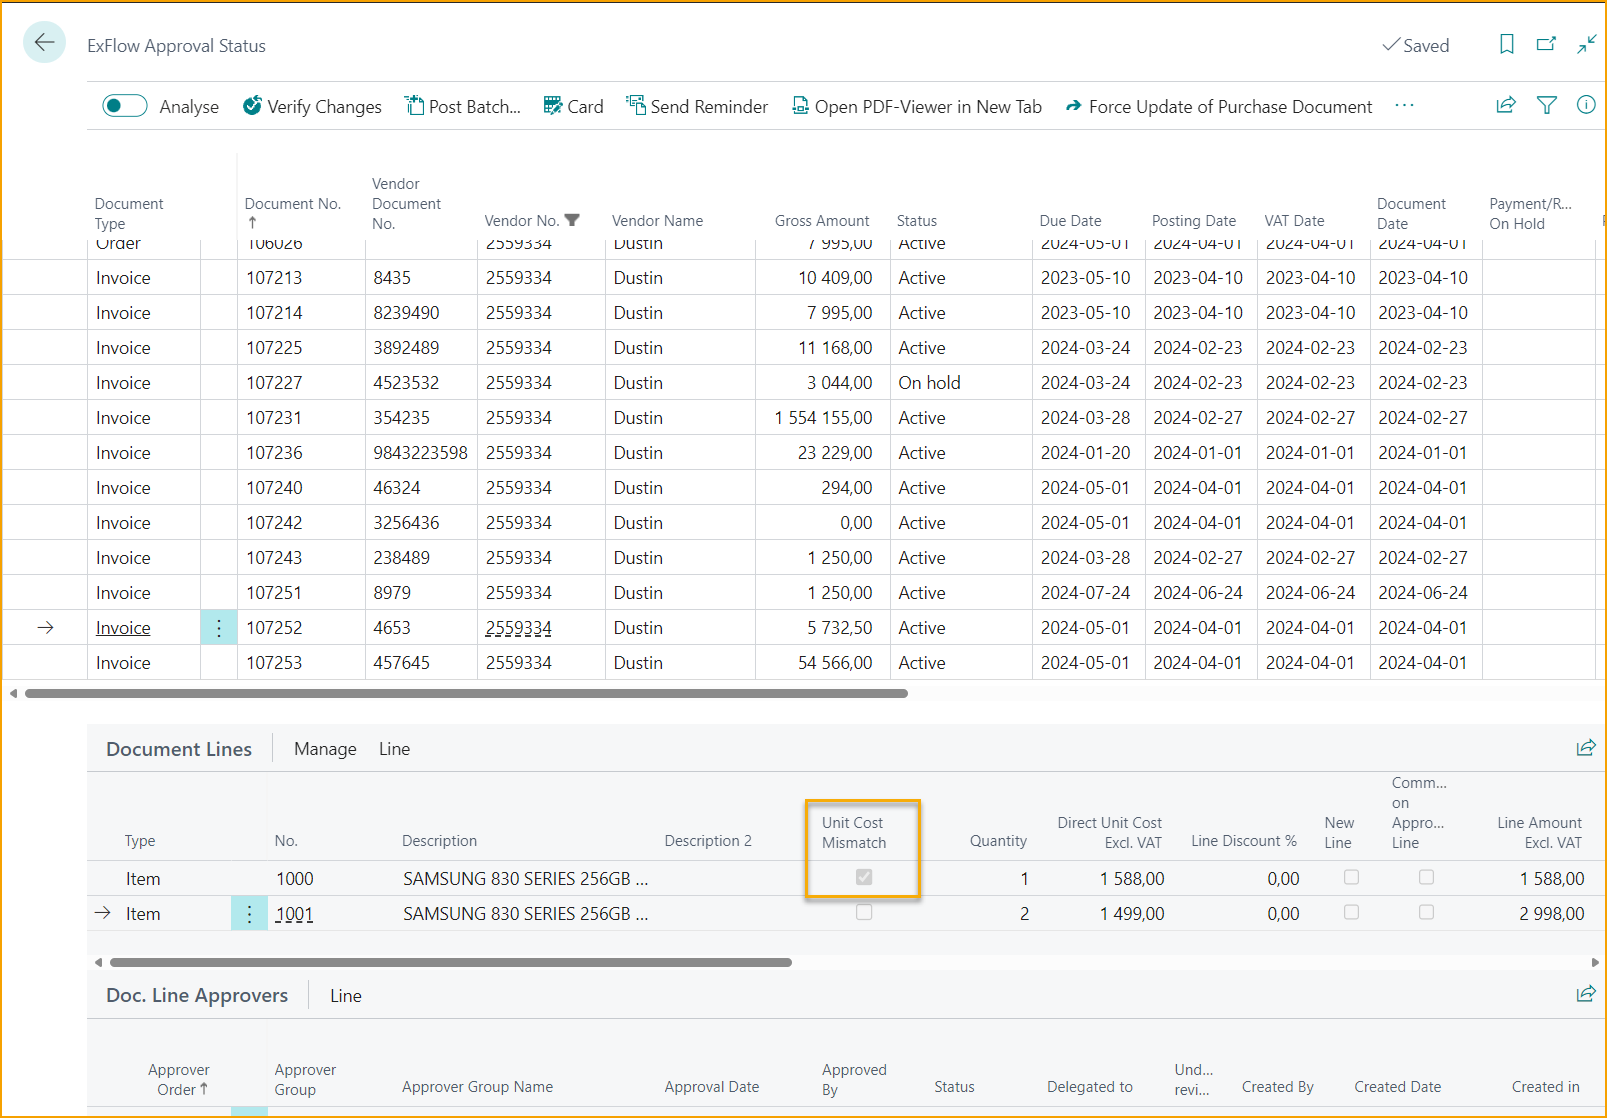Open the Post Batch... action
The image size is (1607, 1118).
coord(463,106)
